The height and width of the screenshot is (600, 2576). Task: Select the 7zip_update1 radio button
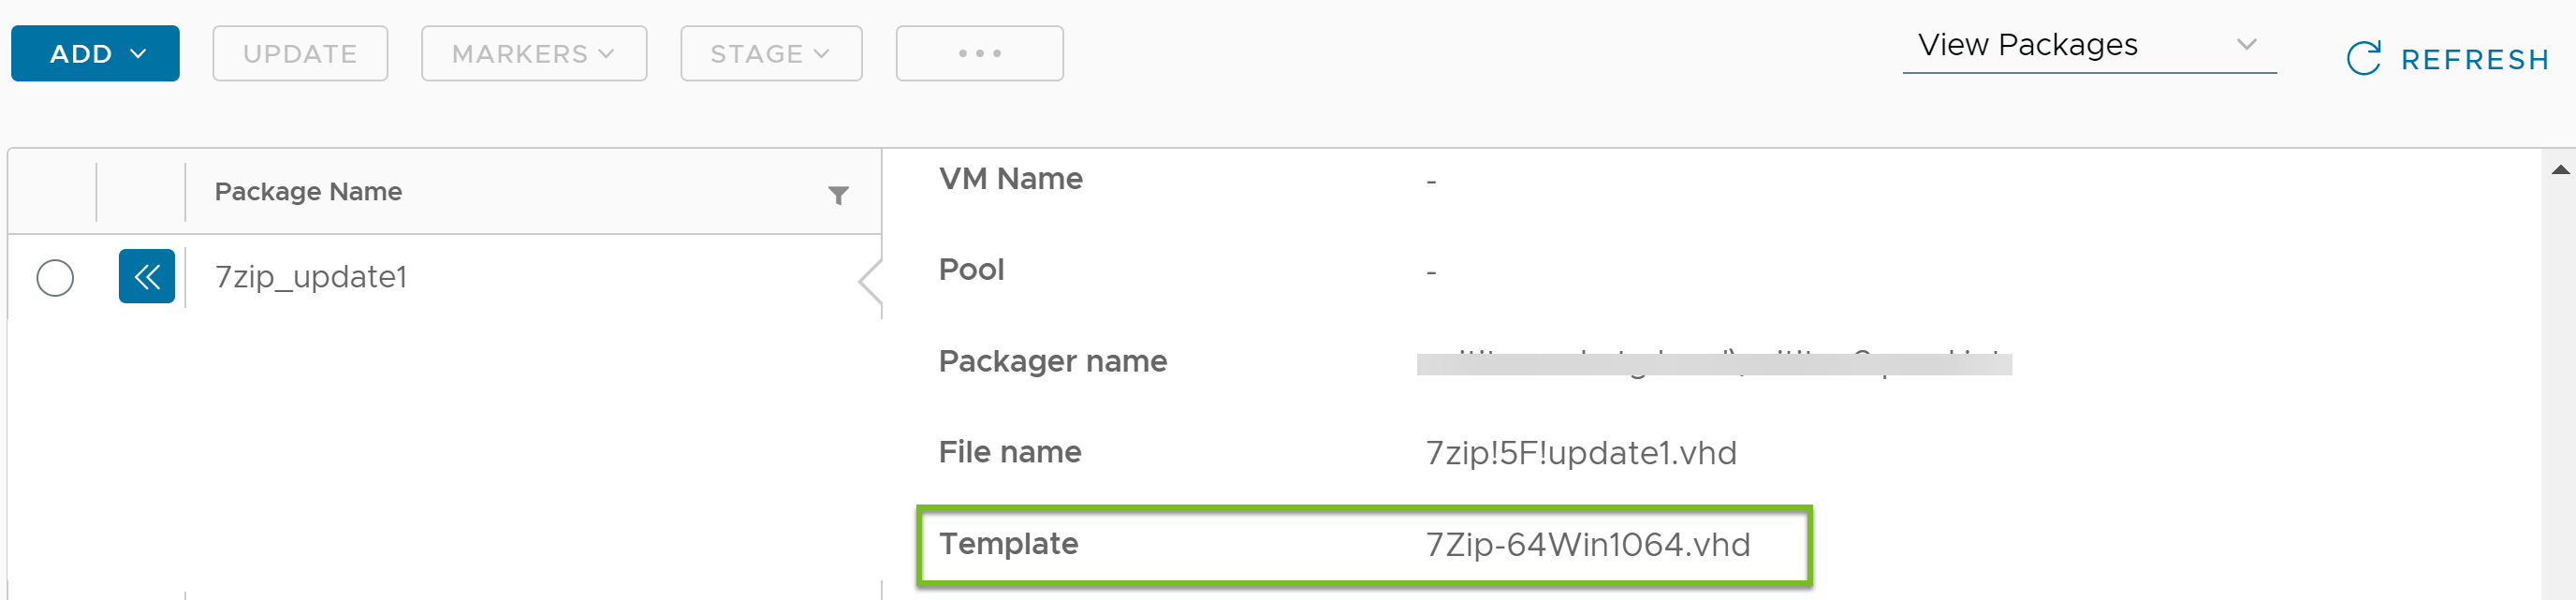pyautogui.click(x=55, y=277)
